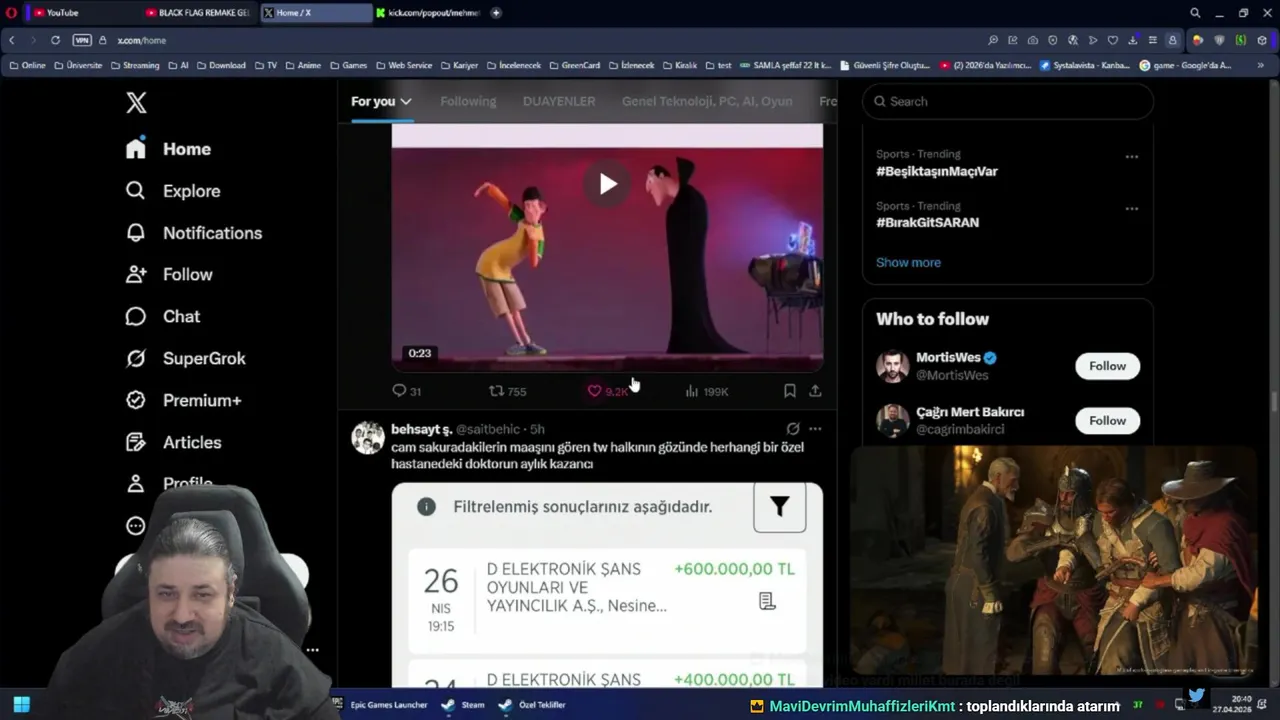This screenshot has width=1280, height=720.
Task: Go back in browser history
Action: 12,40
